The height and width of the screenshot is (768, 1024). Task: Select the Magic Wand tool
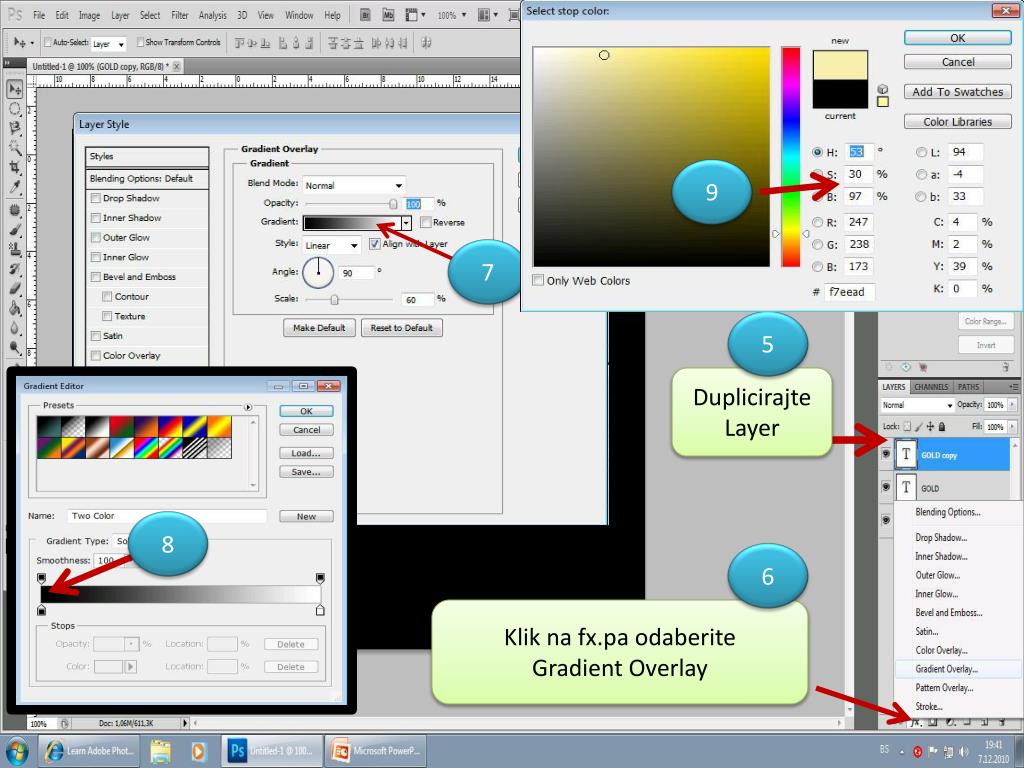tap(14, 148)
